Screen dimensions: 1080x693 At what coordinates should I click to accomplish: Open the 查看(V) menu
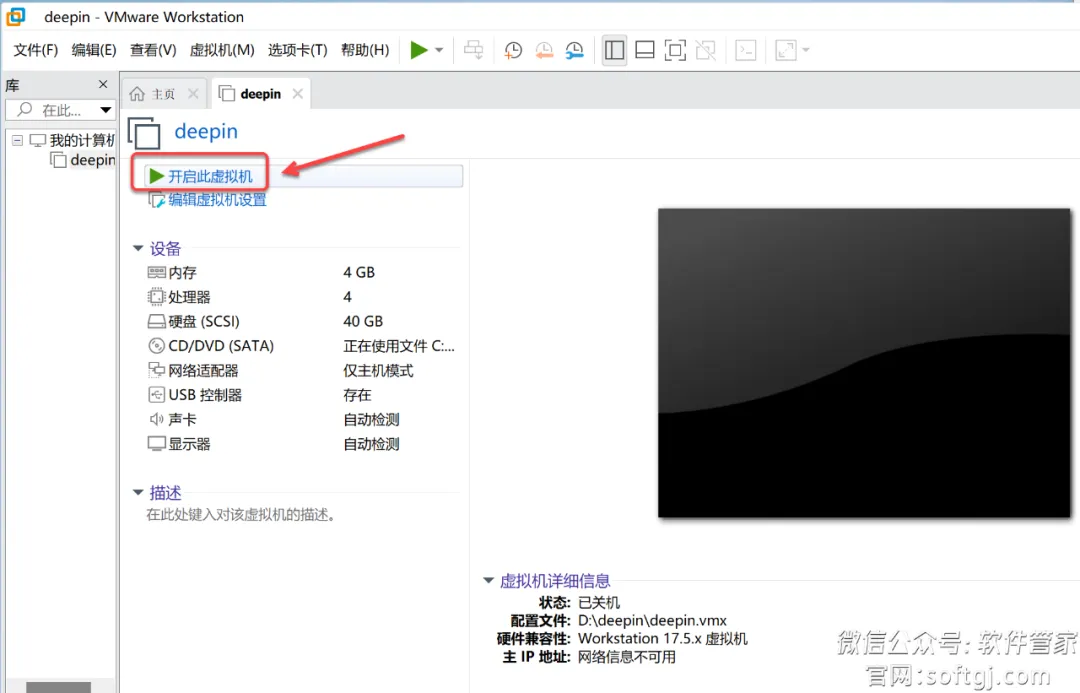(153, 50)
